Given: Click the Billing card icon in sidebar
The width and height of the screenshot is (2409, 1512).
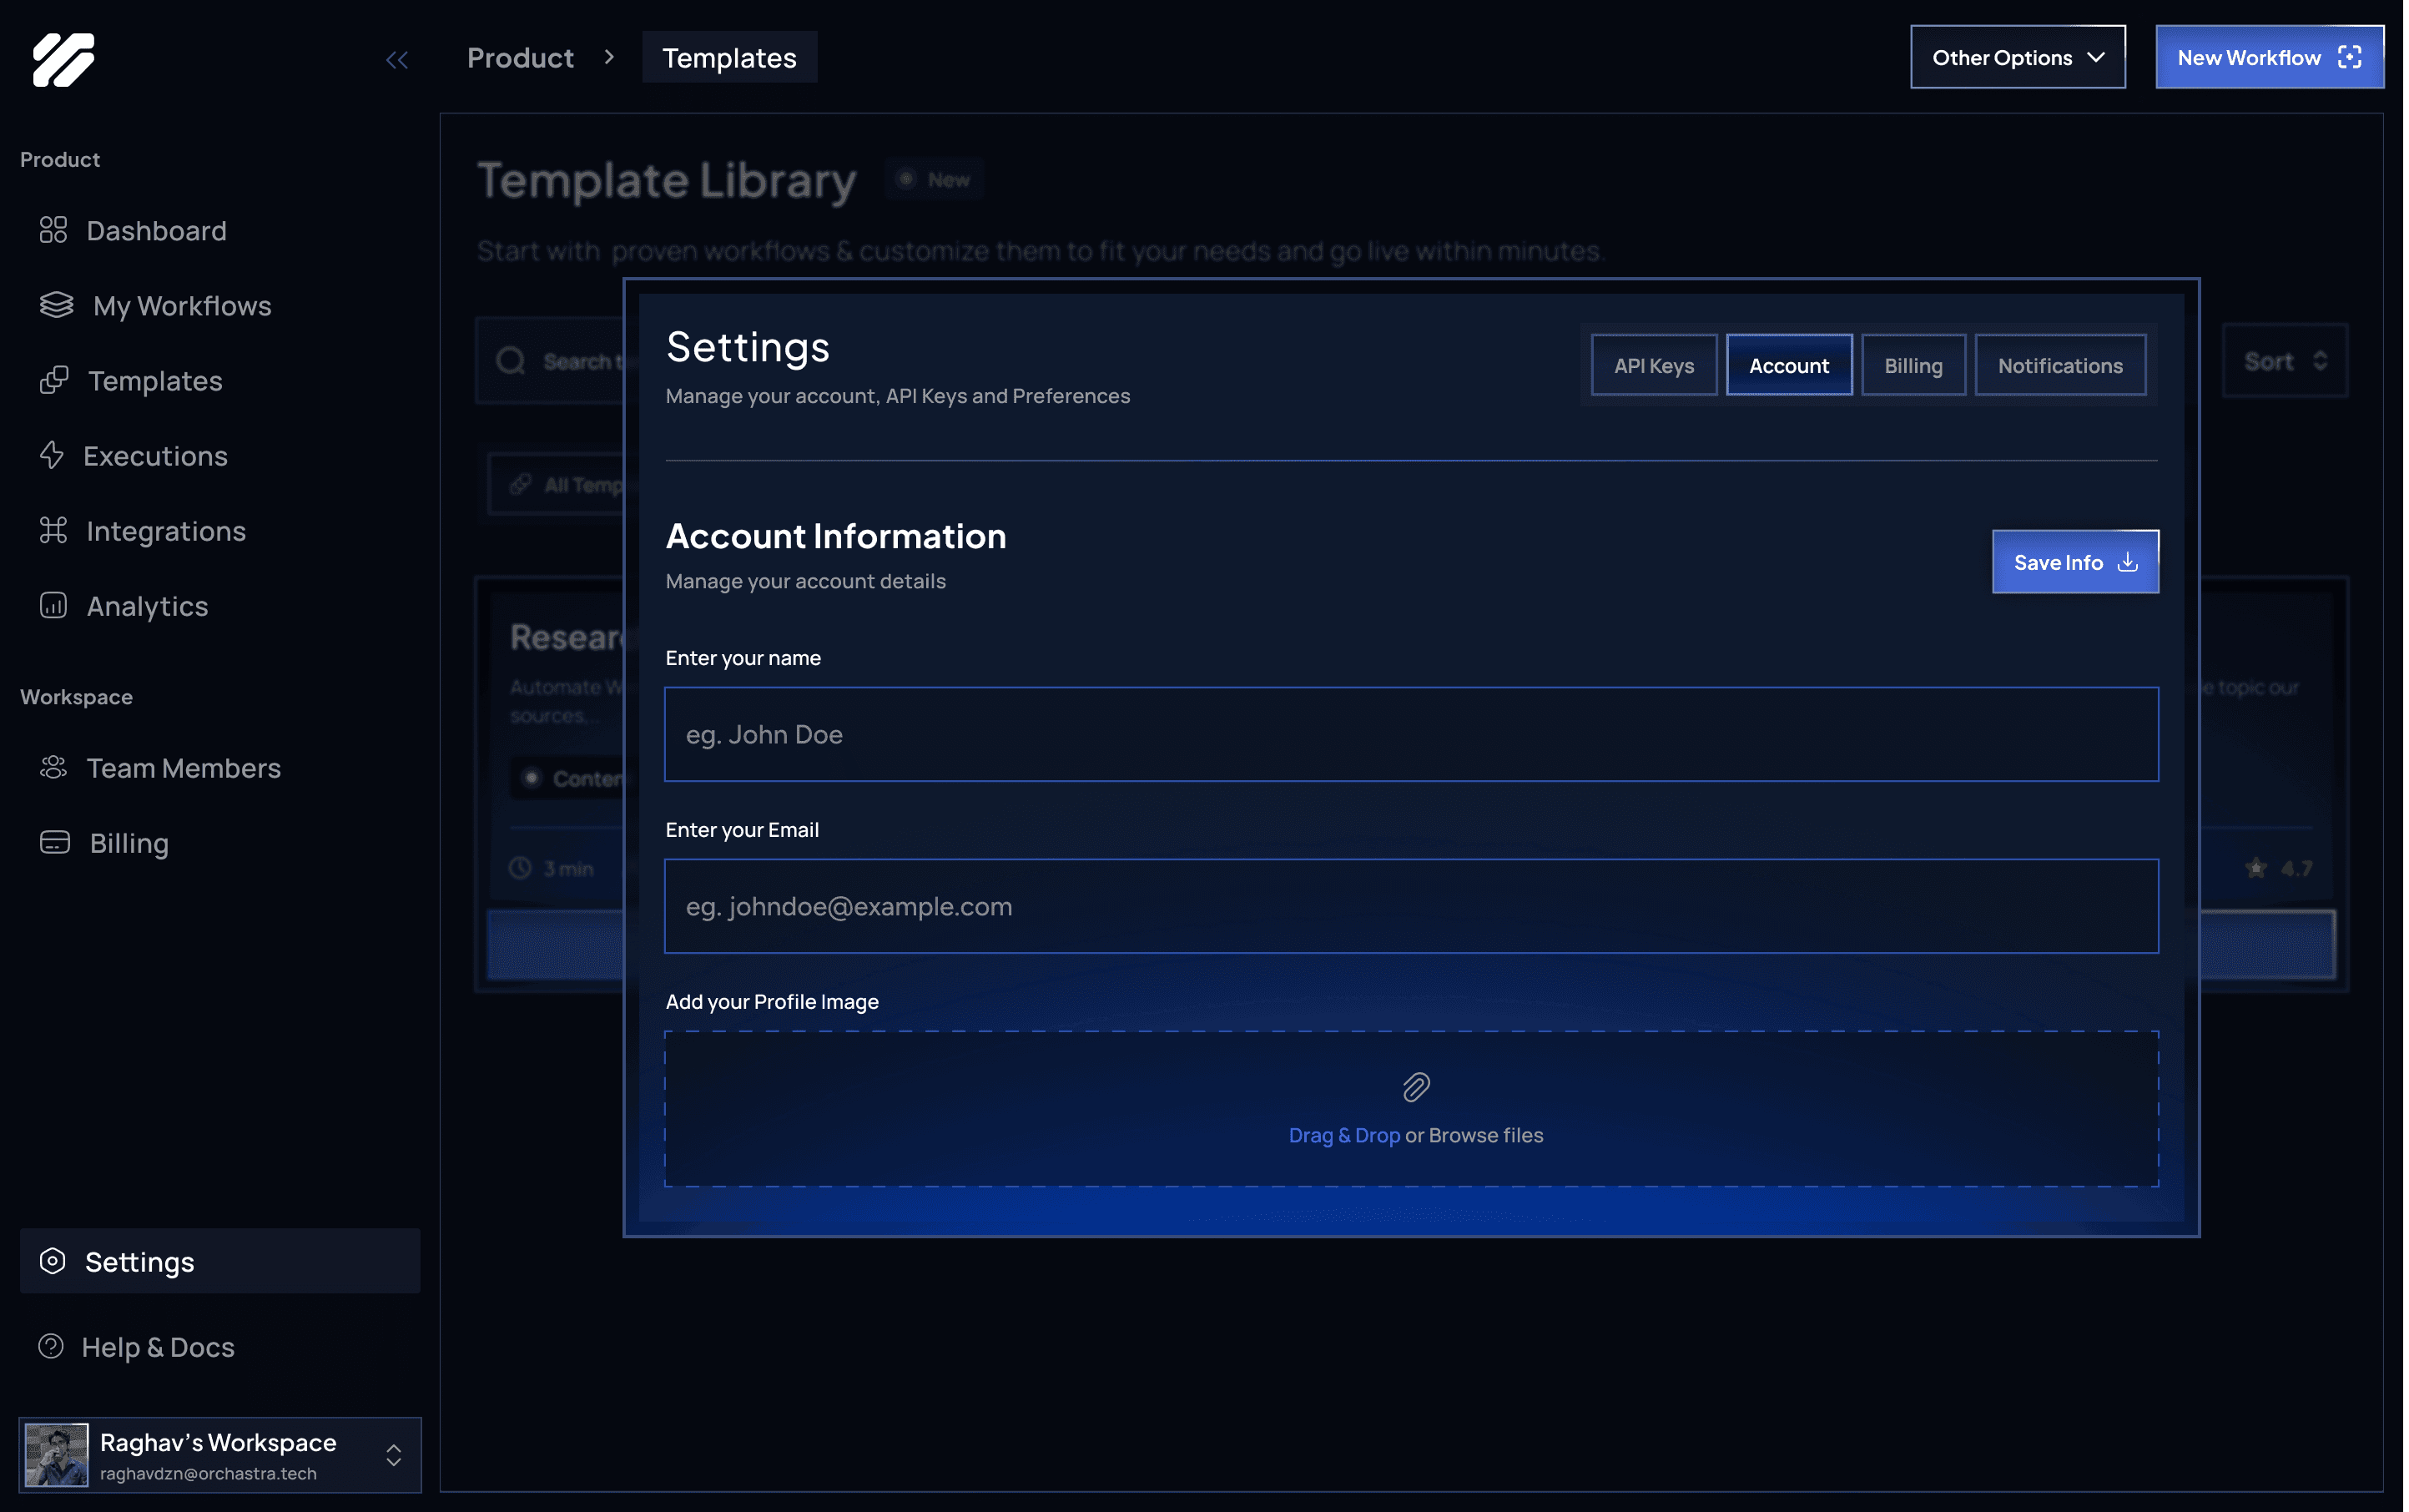Looking at the screenshot, I should [x=54, y=842].
